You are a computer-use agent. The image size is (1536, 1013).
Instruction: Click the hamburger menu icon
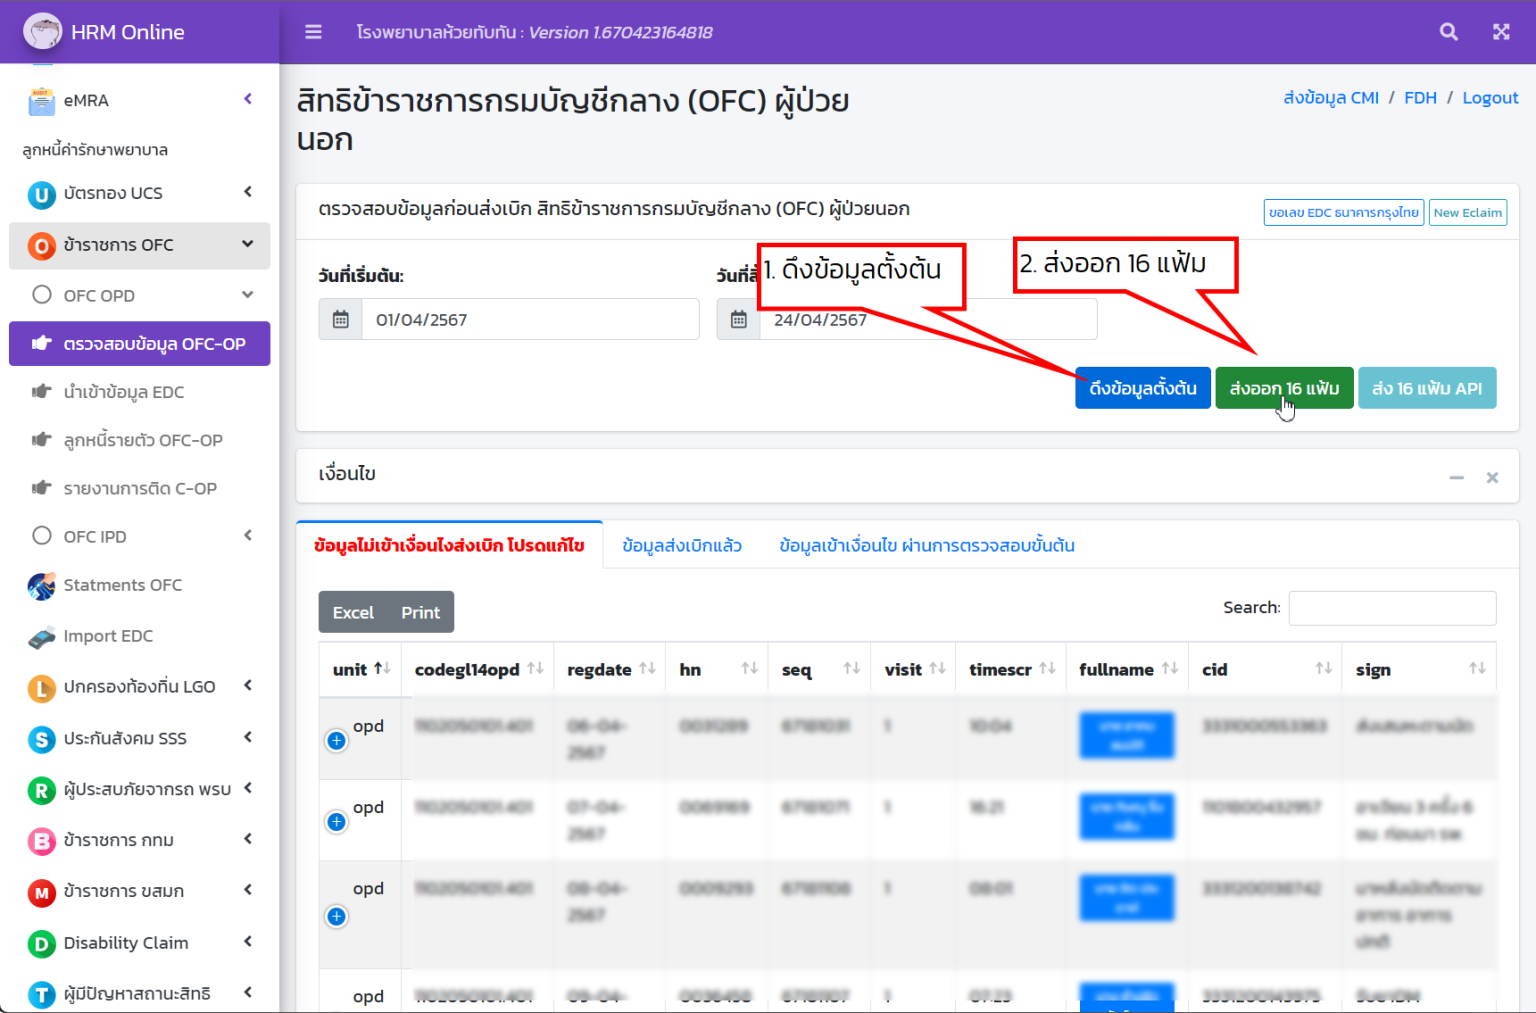(312, 31)
